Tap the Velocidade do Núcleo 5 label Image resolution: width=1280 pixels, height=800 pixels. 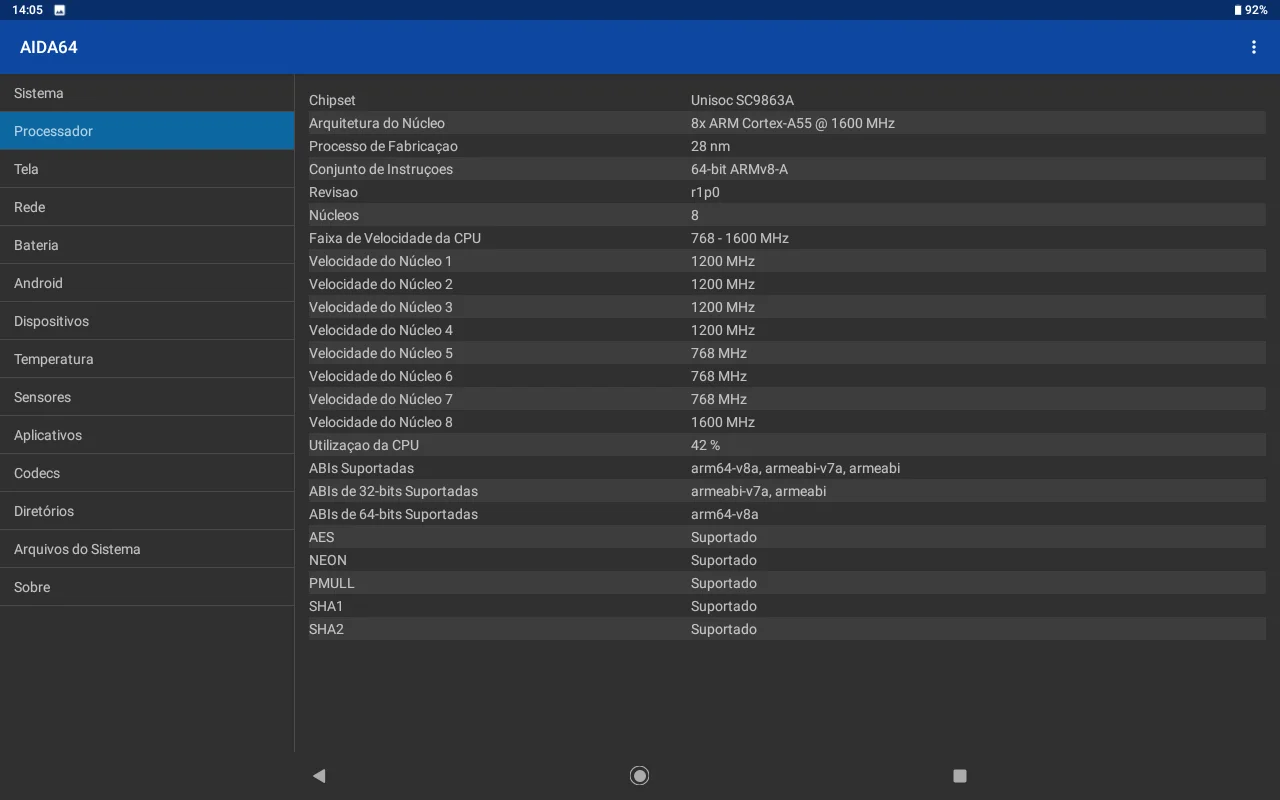381,353
